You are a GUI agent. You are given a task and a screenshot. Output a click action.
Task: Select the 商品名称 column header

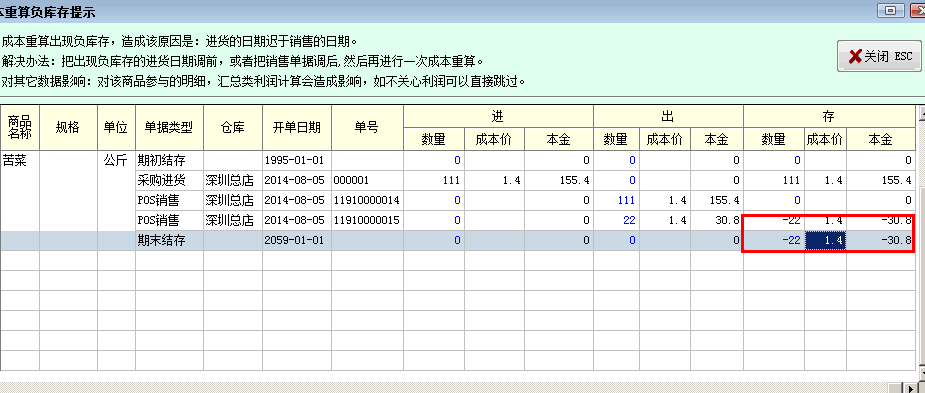pyautogui.click(x=20, y=127)
